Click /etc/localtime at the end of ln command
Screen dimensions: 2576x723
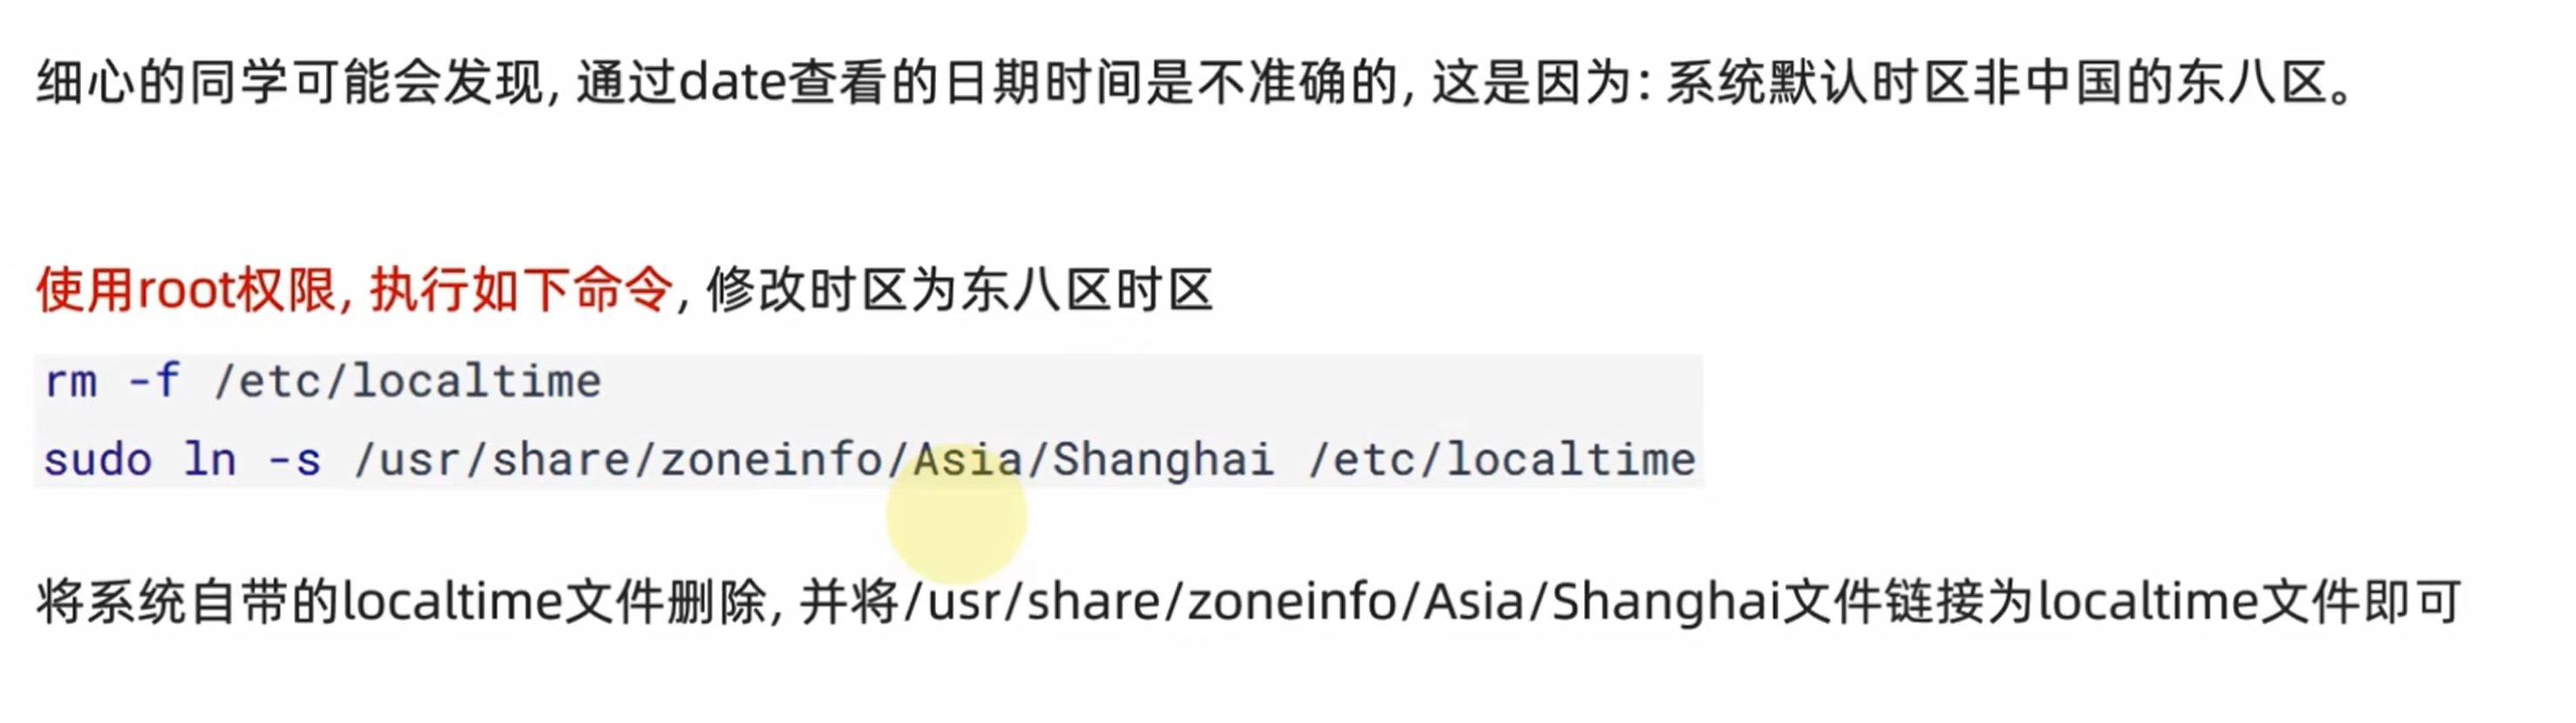1502,460
